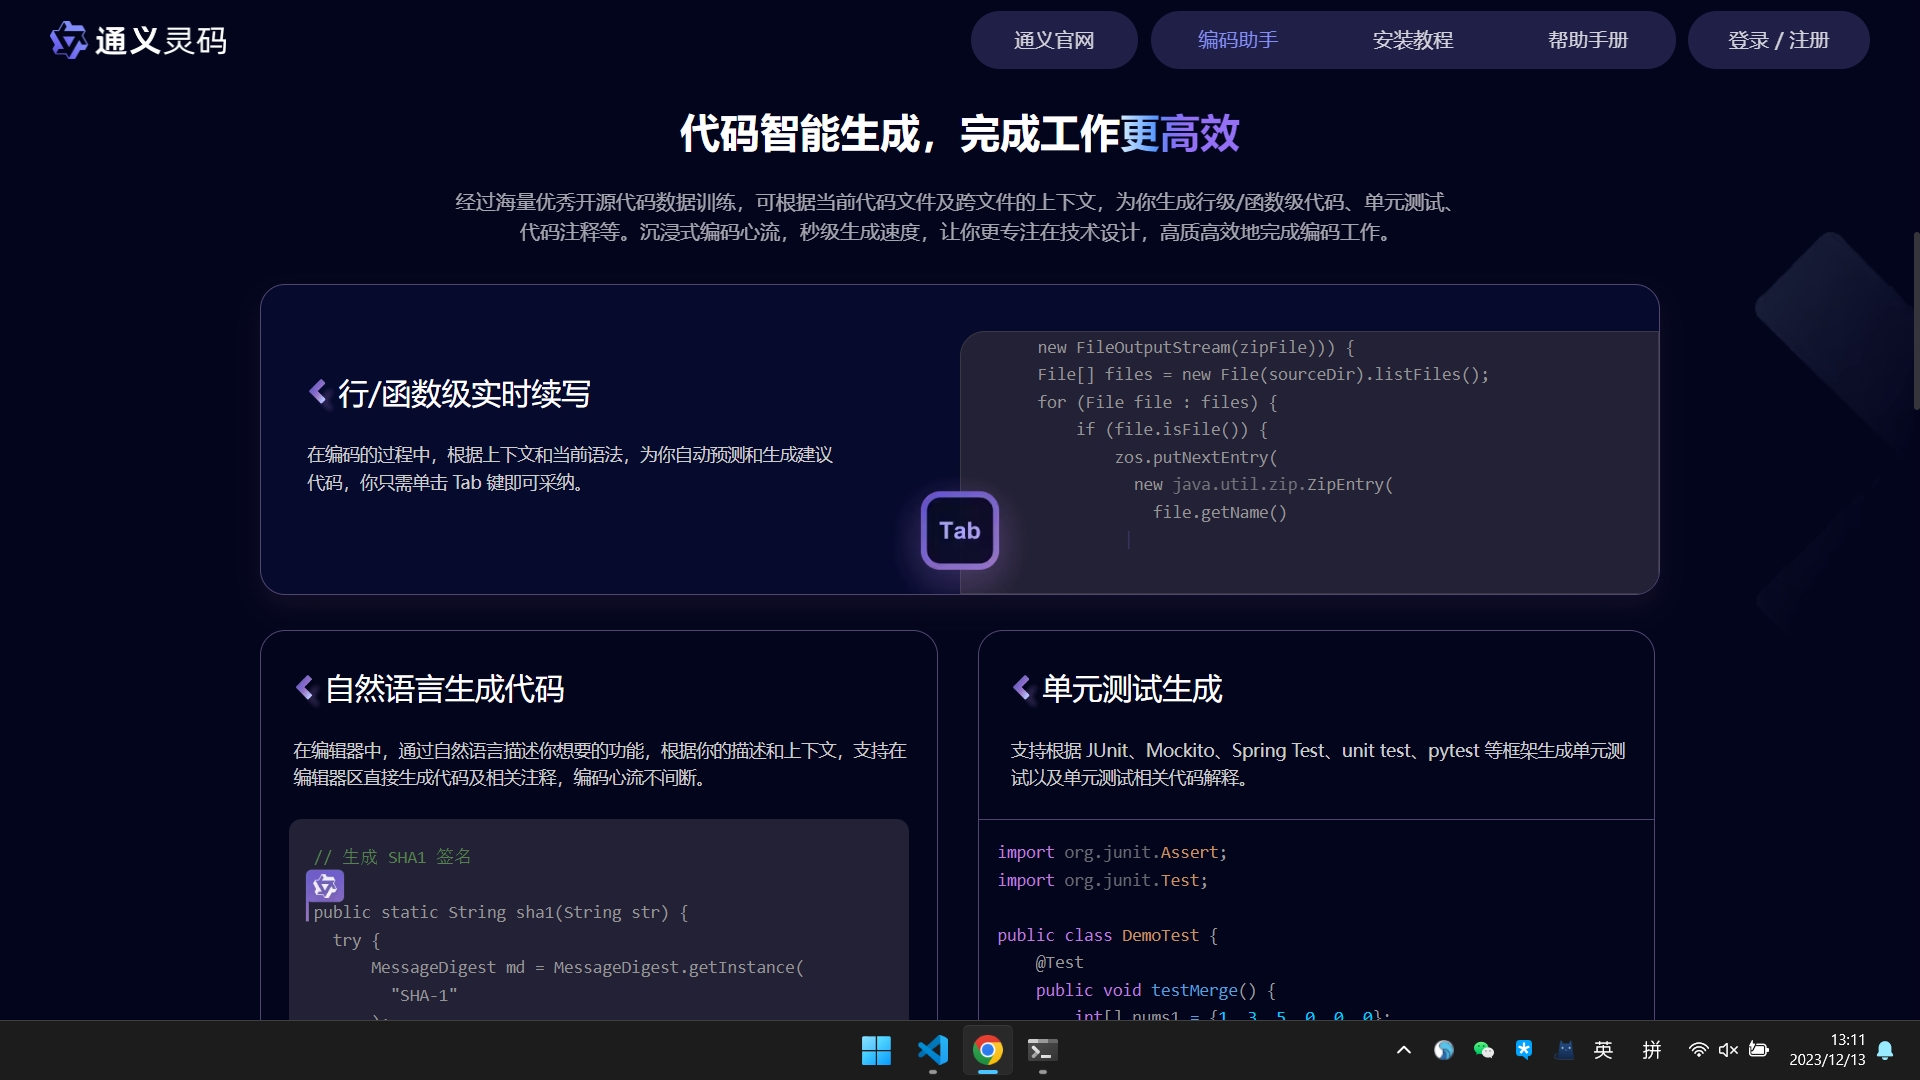Show hidden tray icons chevron
Screen dimensions: 1920x1080
pyautogui.click(x=1404, y=1050)
